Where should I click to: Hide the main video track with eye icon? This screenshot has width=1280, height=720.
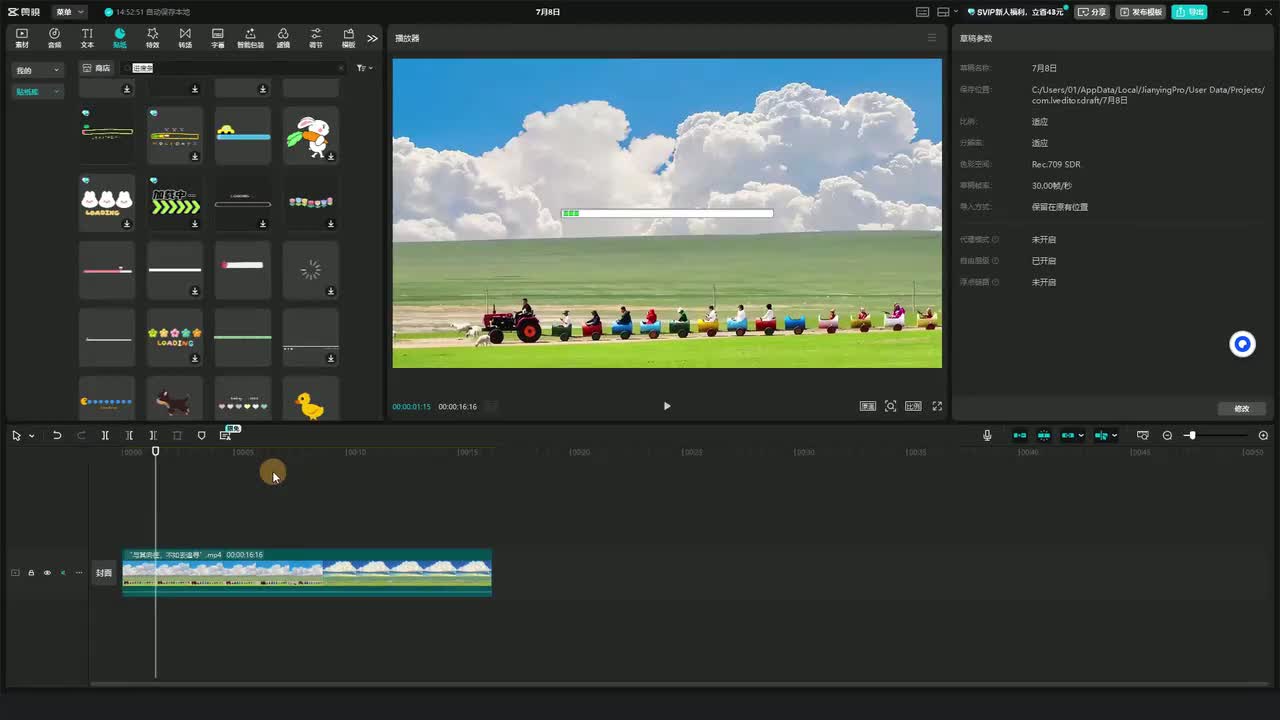click(47, 573)
